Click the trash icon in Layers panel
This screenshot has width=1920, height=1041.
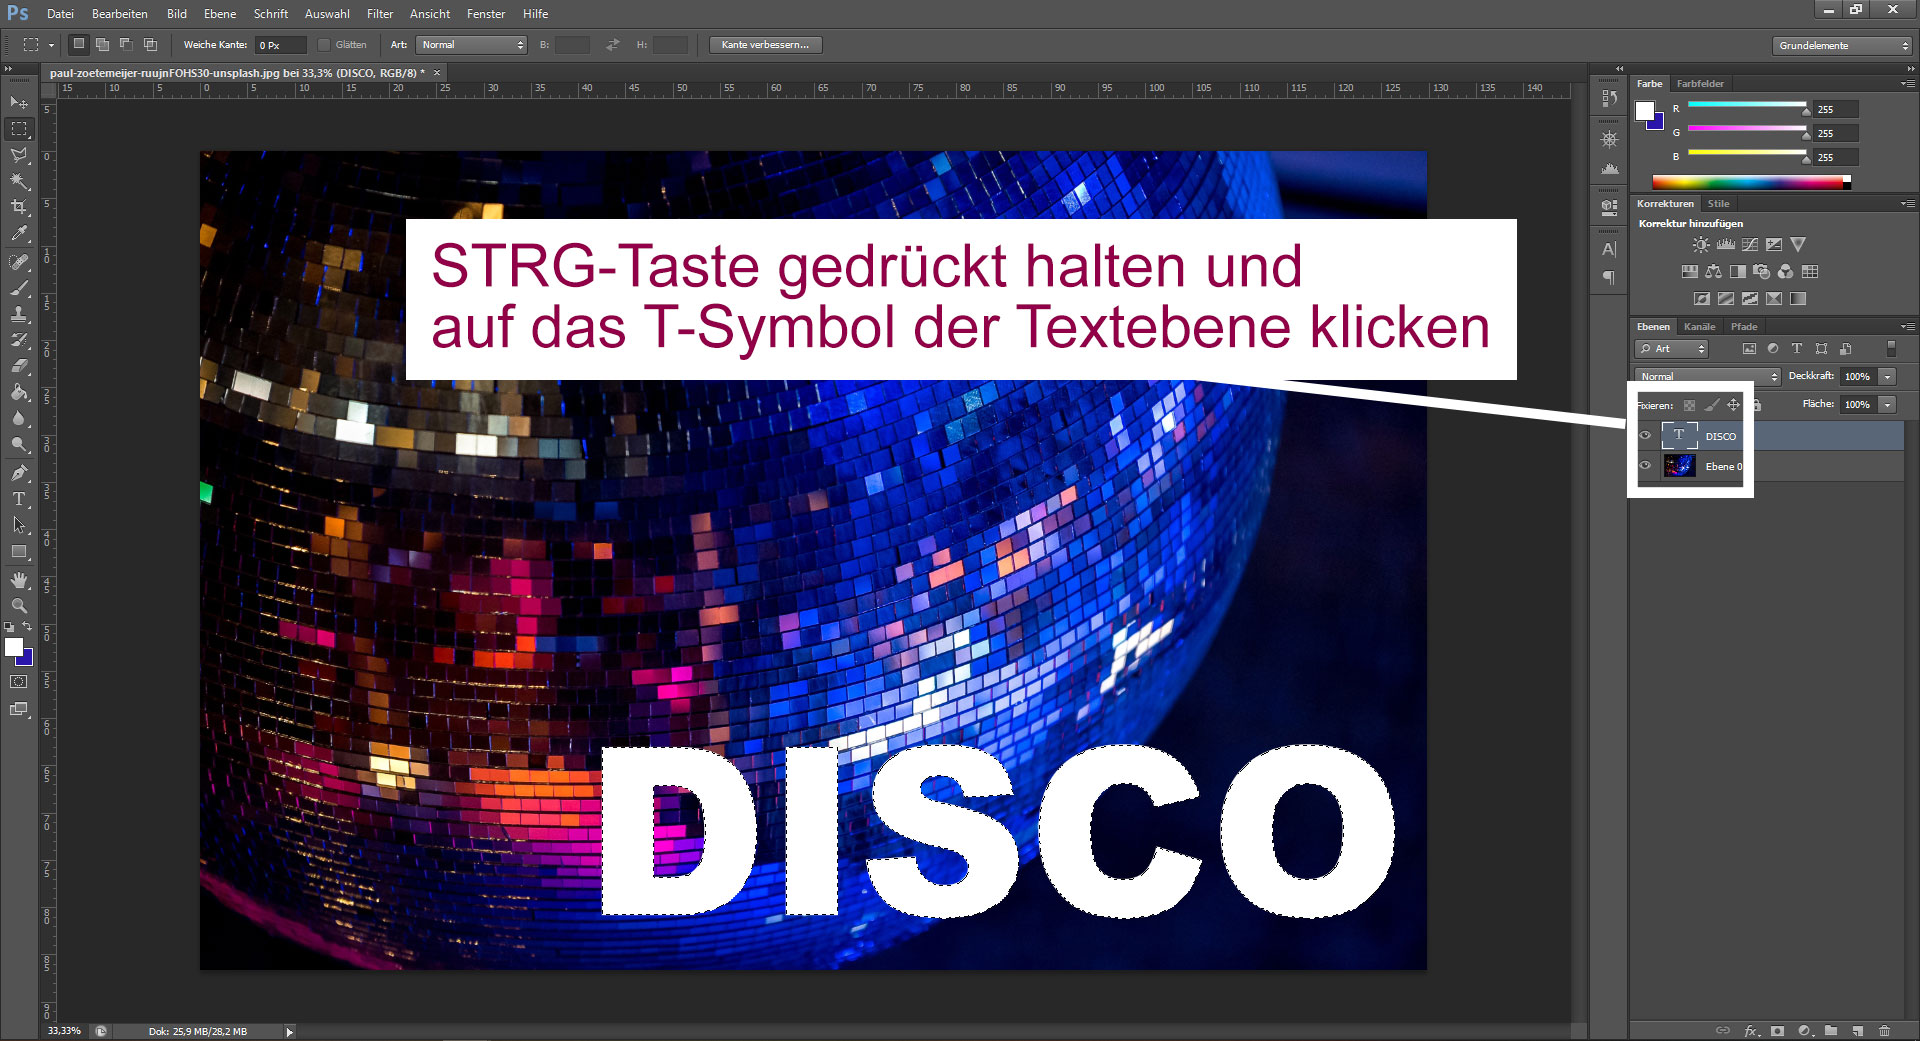pyautogui.click(x=1884, y=1030)
